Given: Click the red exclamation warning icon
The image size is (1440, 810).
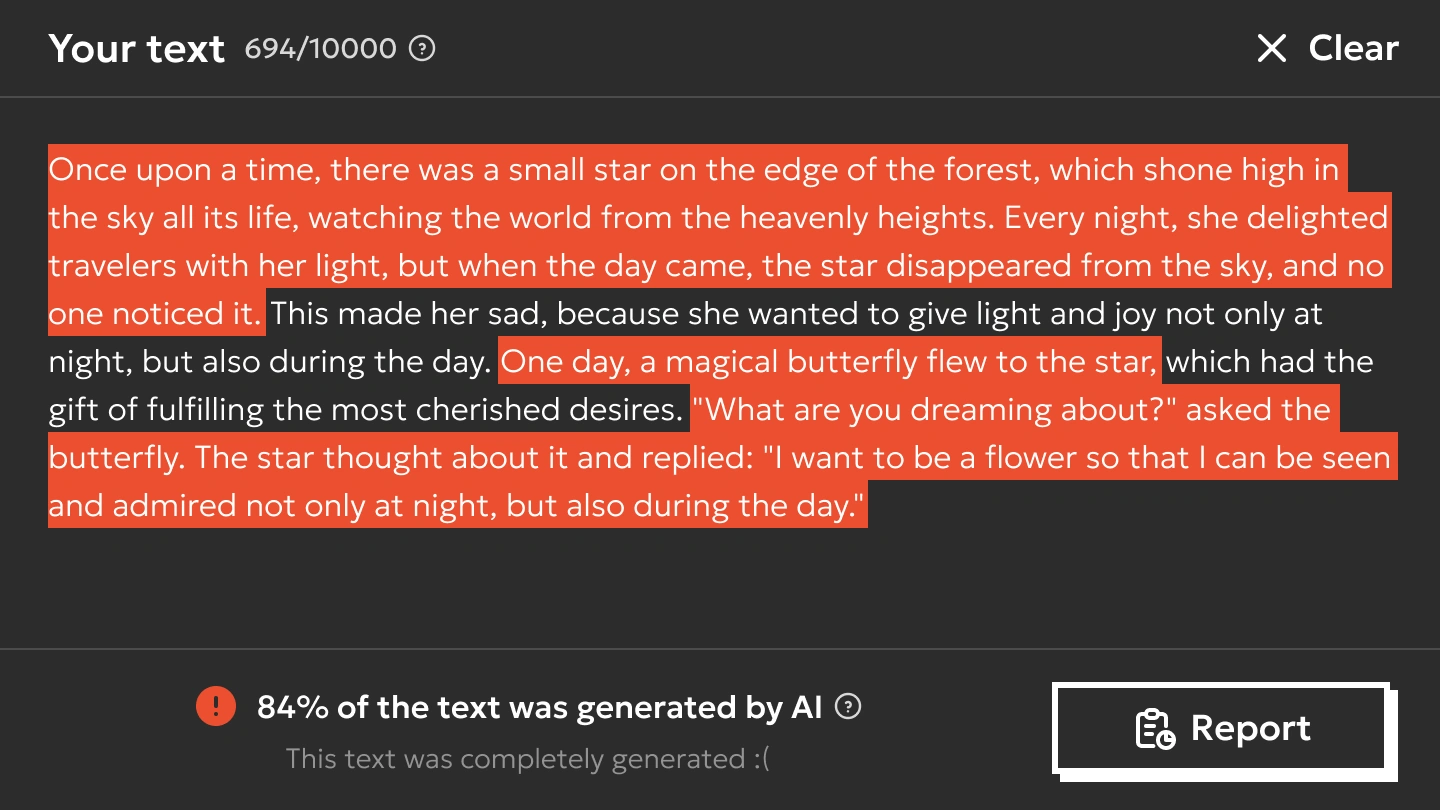Looking at the screenshot, I should point(216,707).
